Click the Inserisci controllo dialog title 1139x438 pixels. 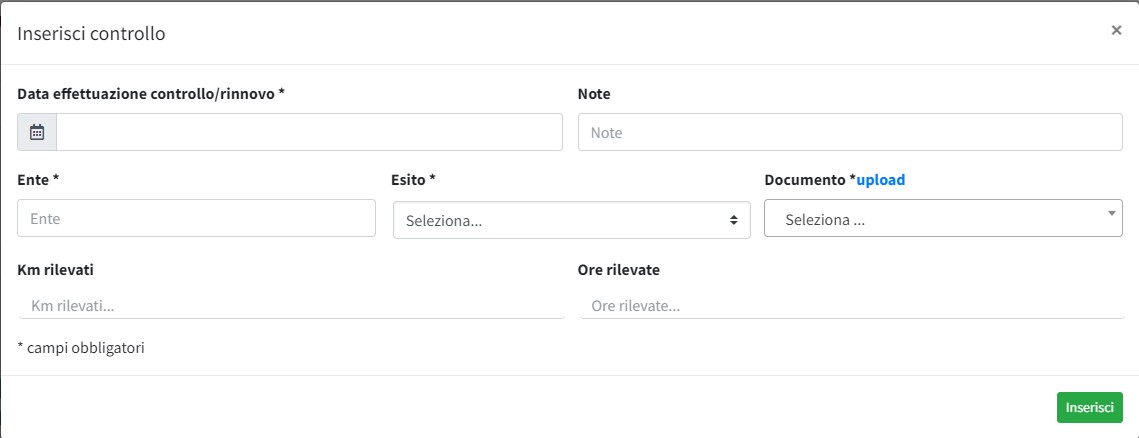(91, 34)
